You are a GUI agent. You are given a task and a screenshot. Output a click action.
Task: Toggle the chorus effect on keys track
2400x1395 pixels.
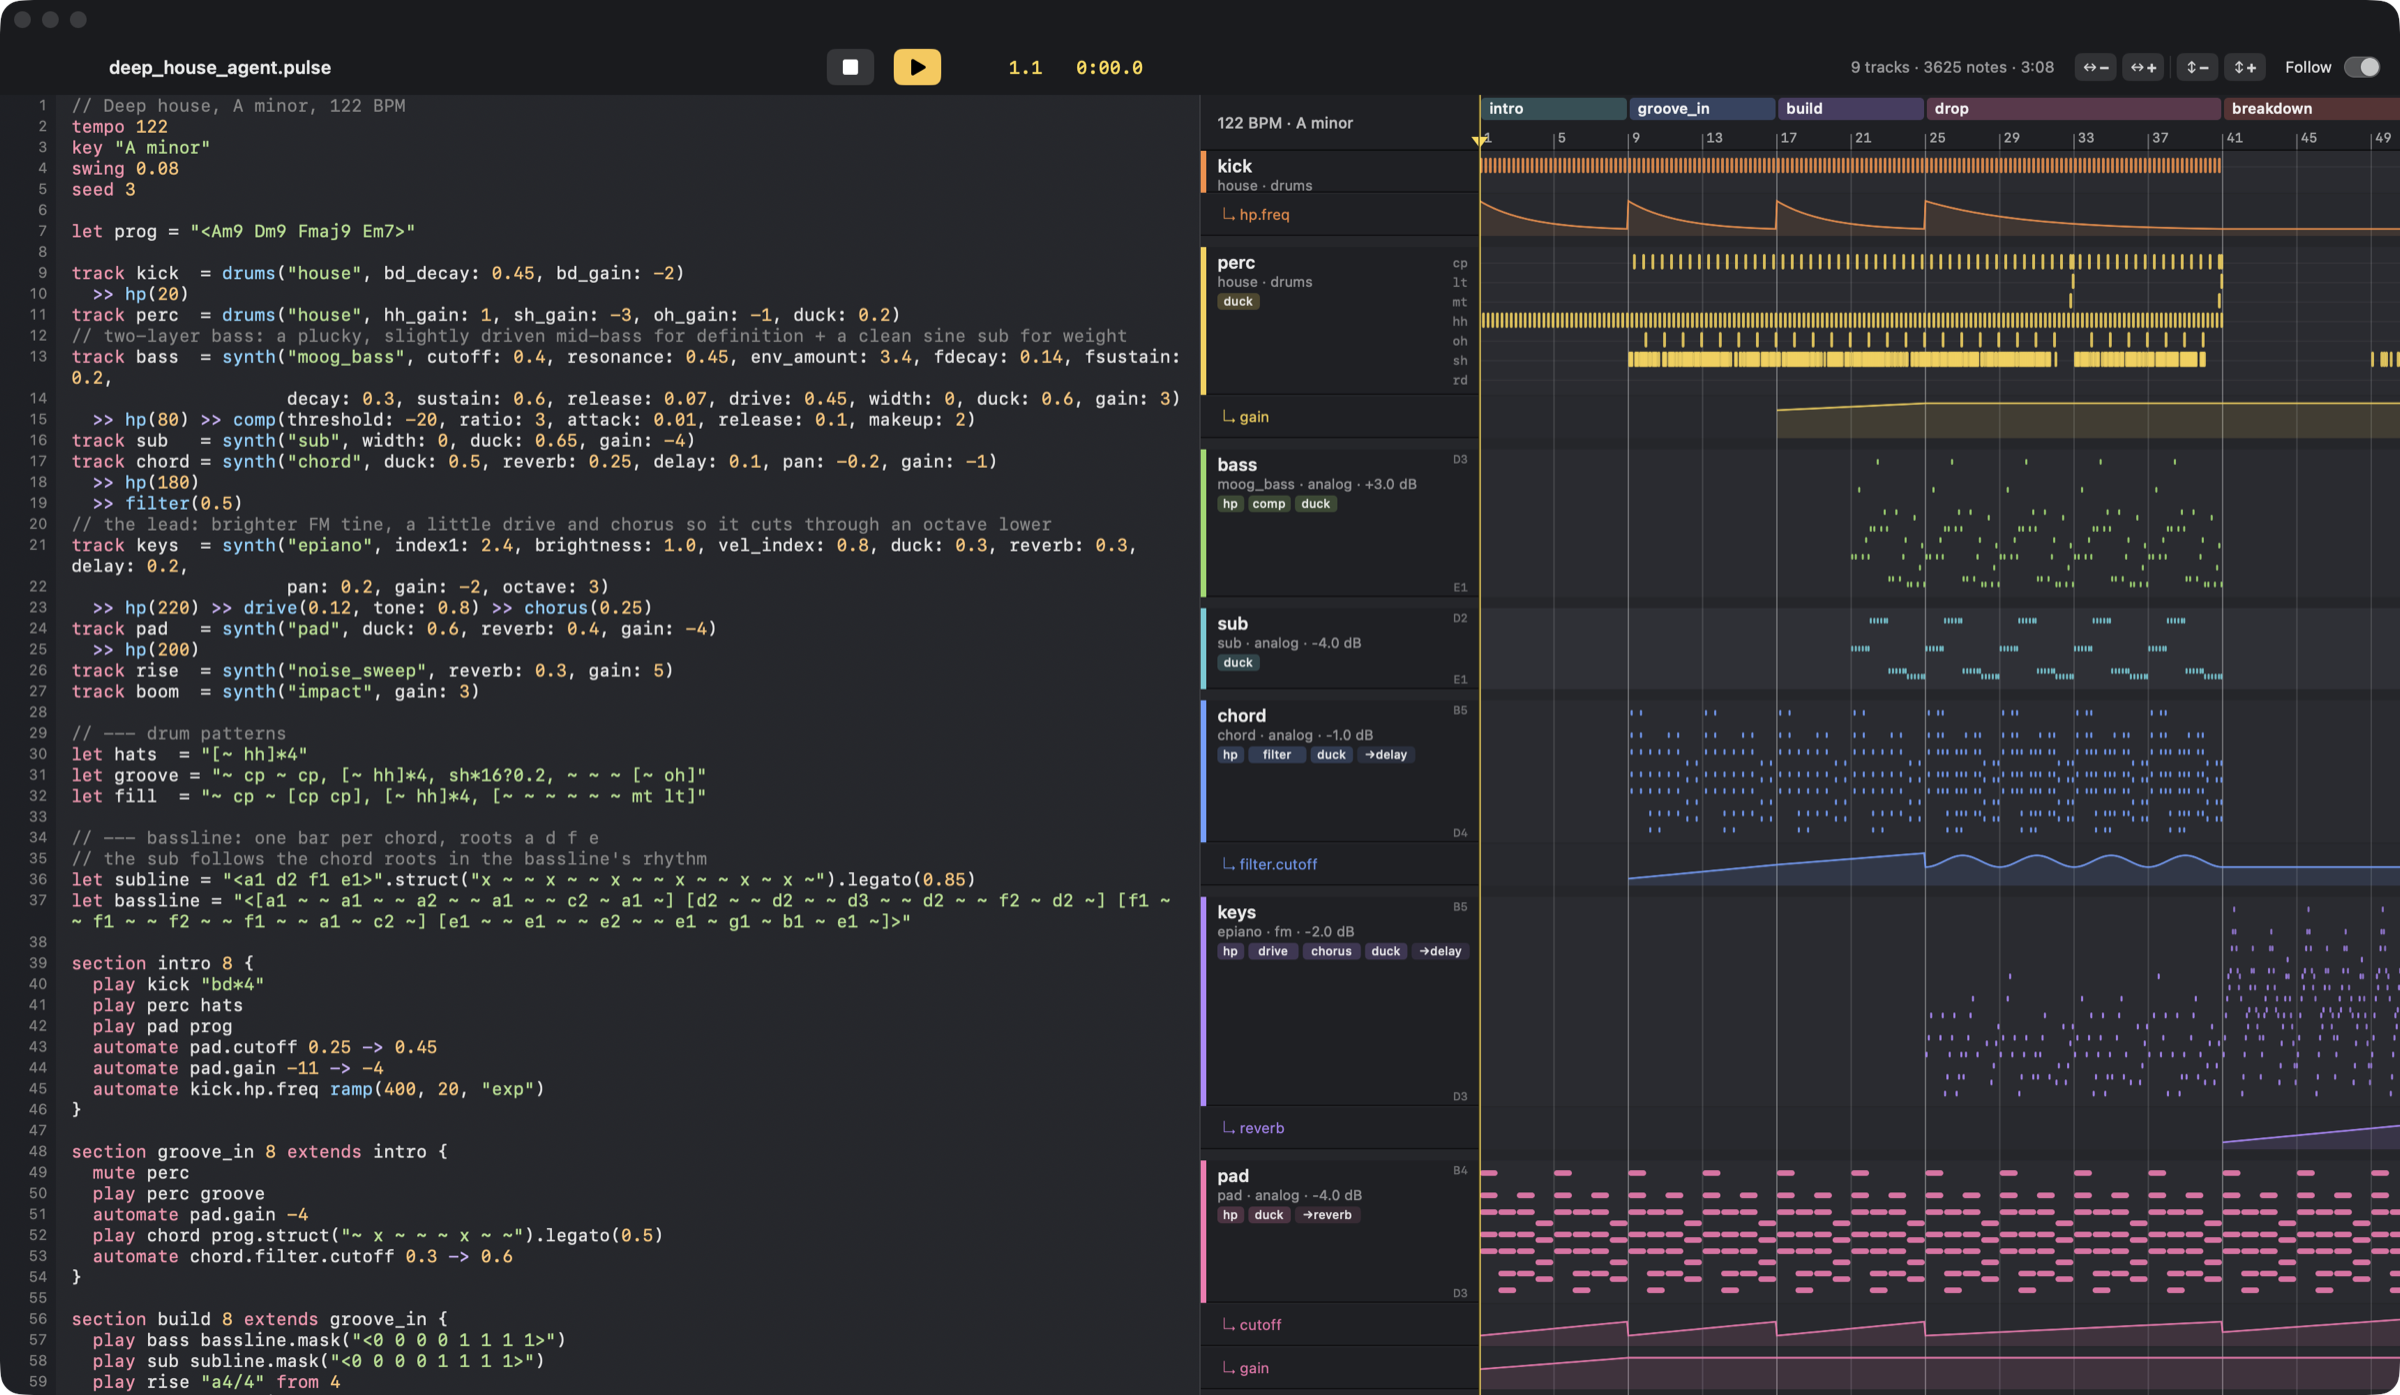click(x=1331, y=951)
